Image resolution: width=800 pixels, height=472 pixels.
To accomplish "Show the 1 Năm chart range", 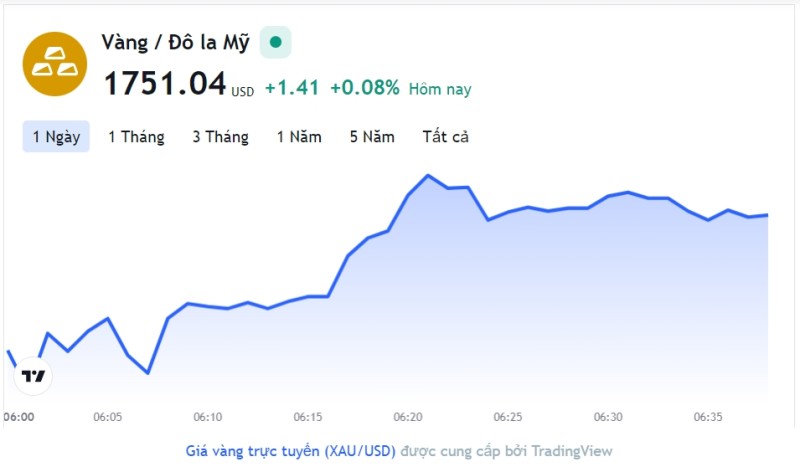I will pos(299,137).
